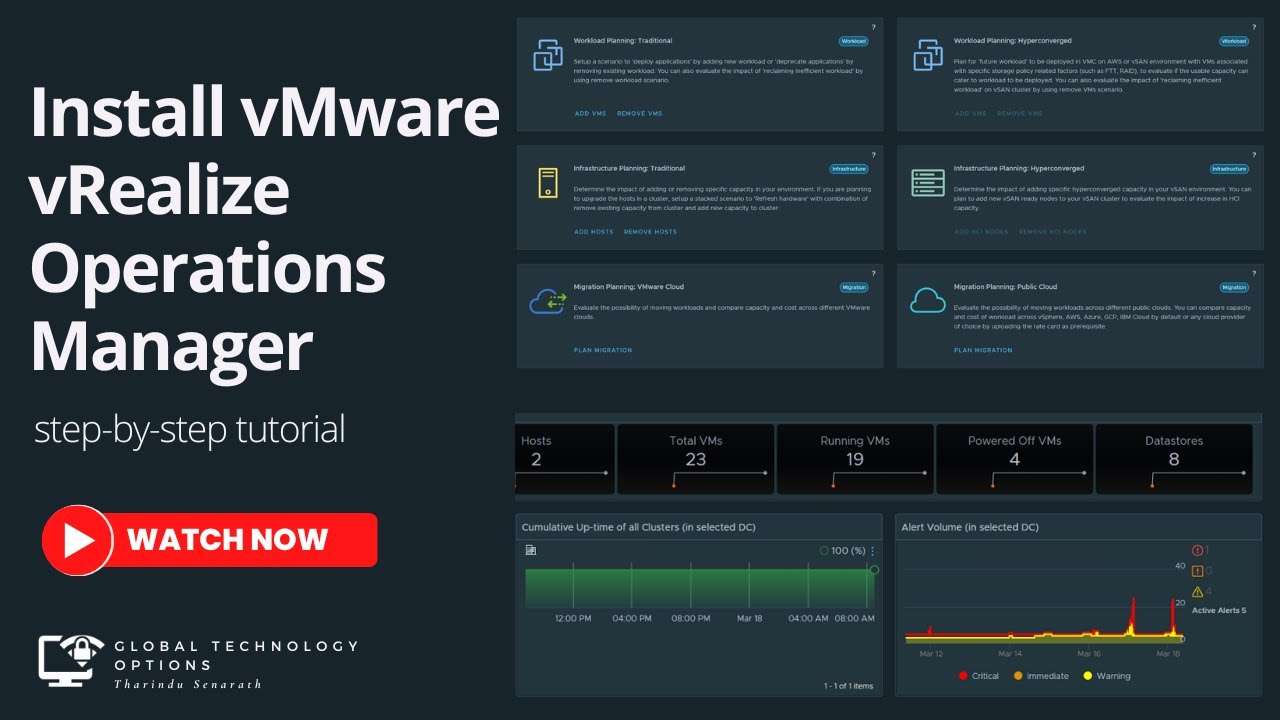Click ADD HCI NODES link

[981, 232]
